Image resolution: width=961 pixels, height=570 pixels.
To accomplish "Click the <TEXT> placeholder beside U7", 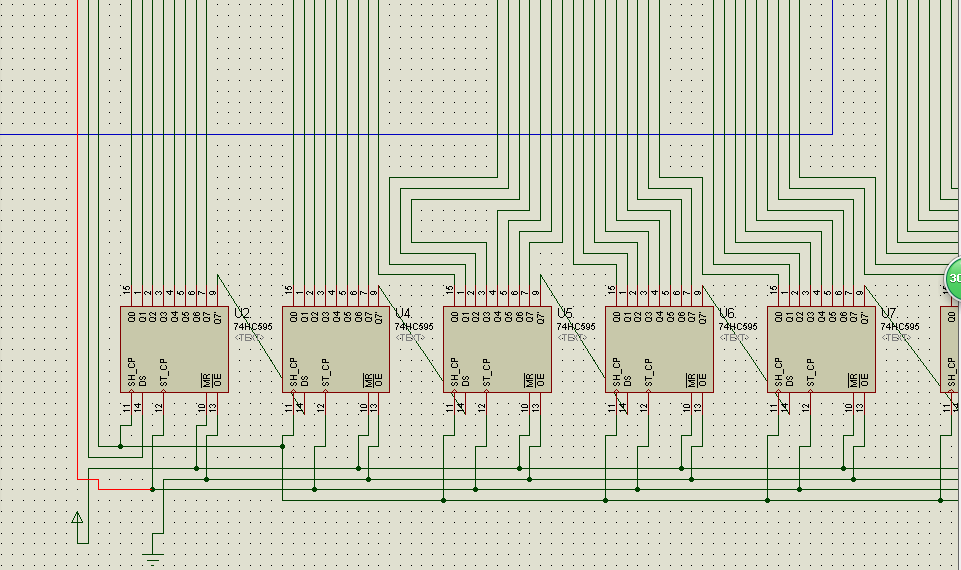I will [895, 338].
